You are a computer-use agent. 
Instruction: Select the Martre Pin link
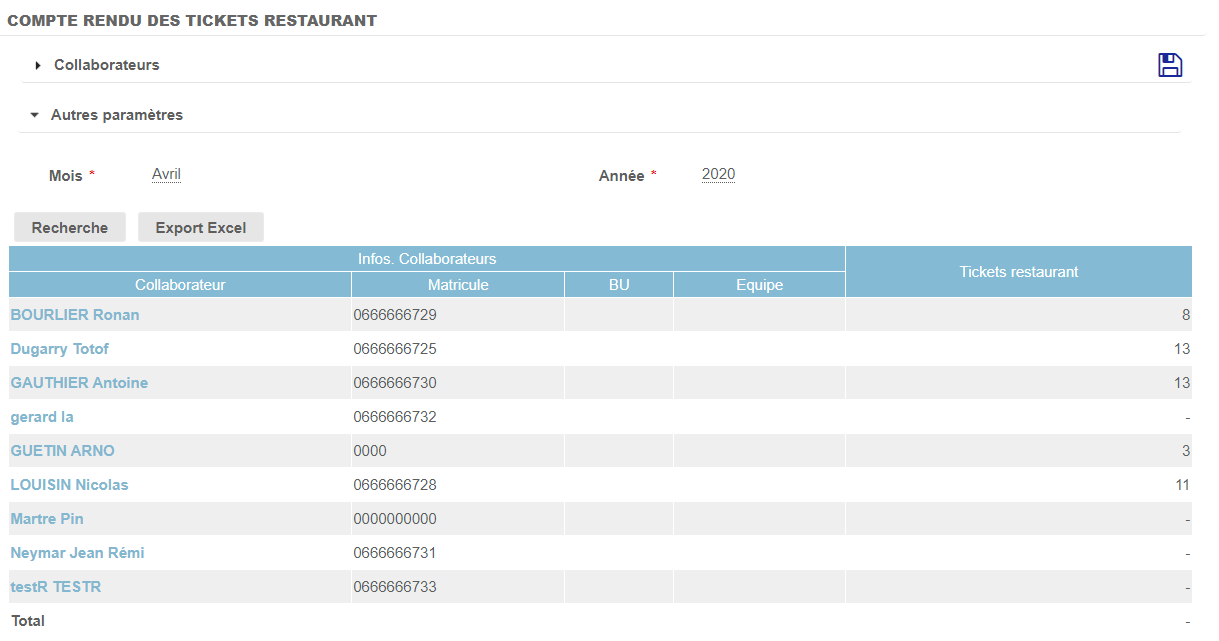tap(47, 519)
